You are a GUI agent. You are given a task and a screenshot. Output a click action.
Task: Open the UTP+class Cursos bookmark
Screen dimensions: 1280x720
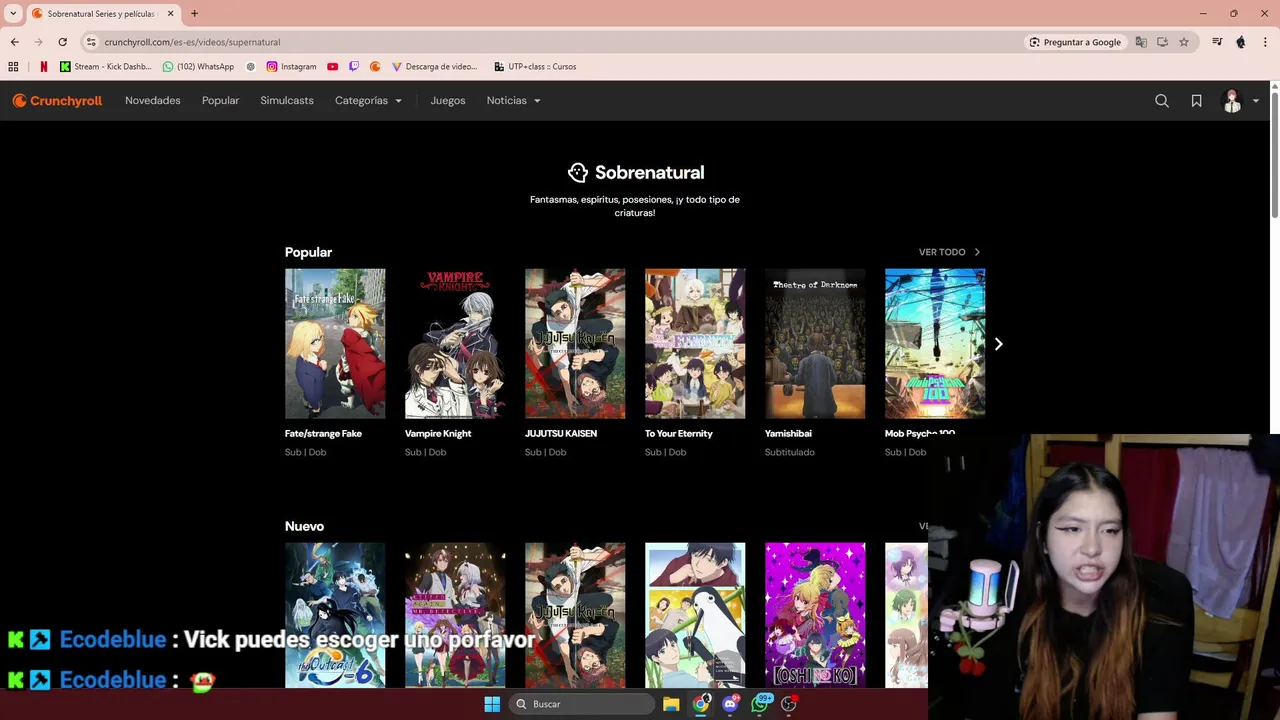535,67
